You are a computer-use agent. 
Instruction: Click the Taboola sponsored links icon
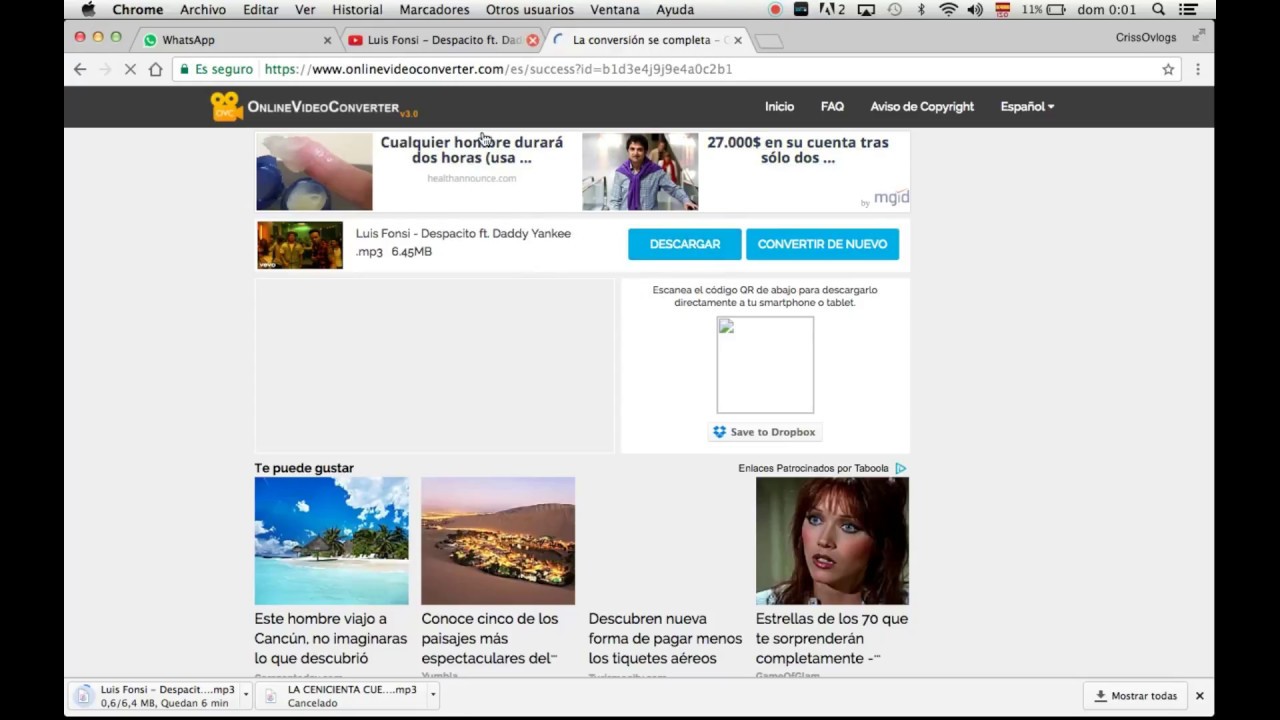click(900, 468)
